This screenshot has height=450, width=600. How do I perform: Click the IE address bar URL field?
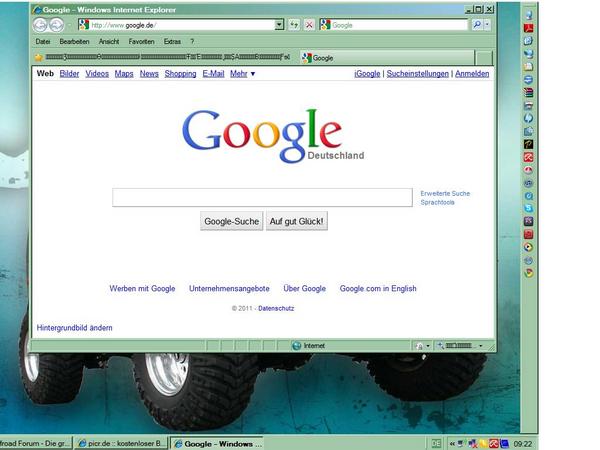(182, 25)
